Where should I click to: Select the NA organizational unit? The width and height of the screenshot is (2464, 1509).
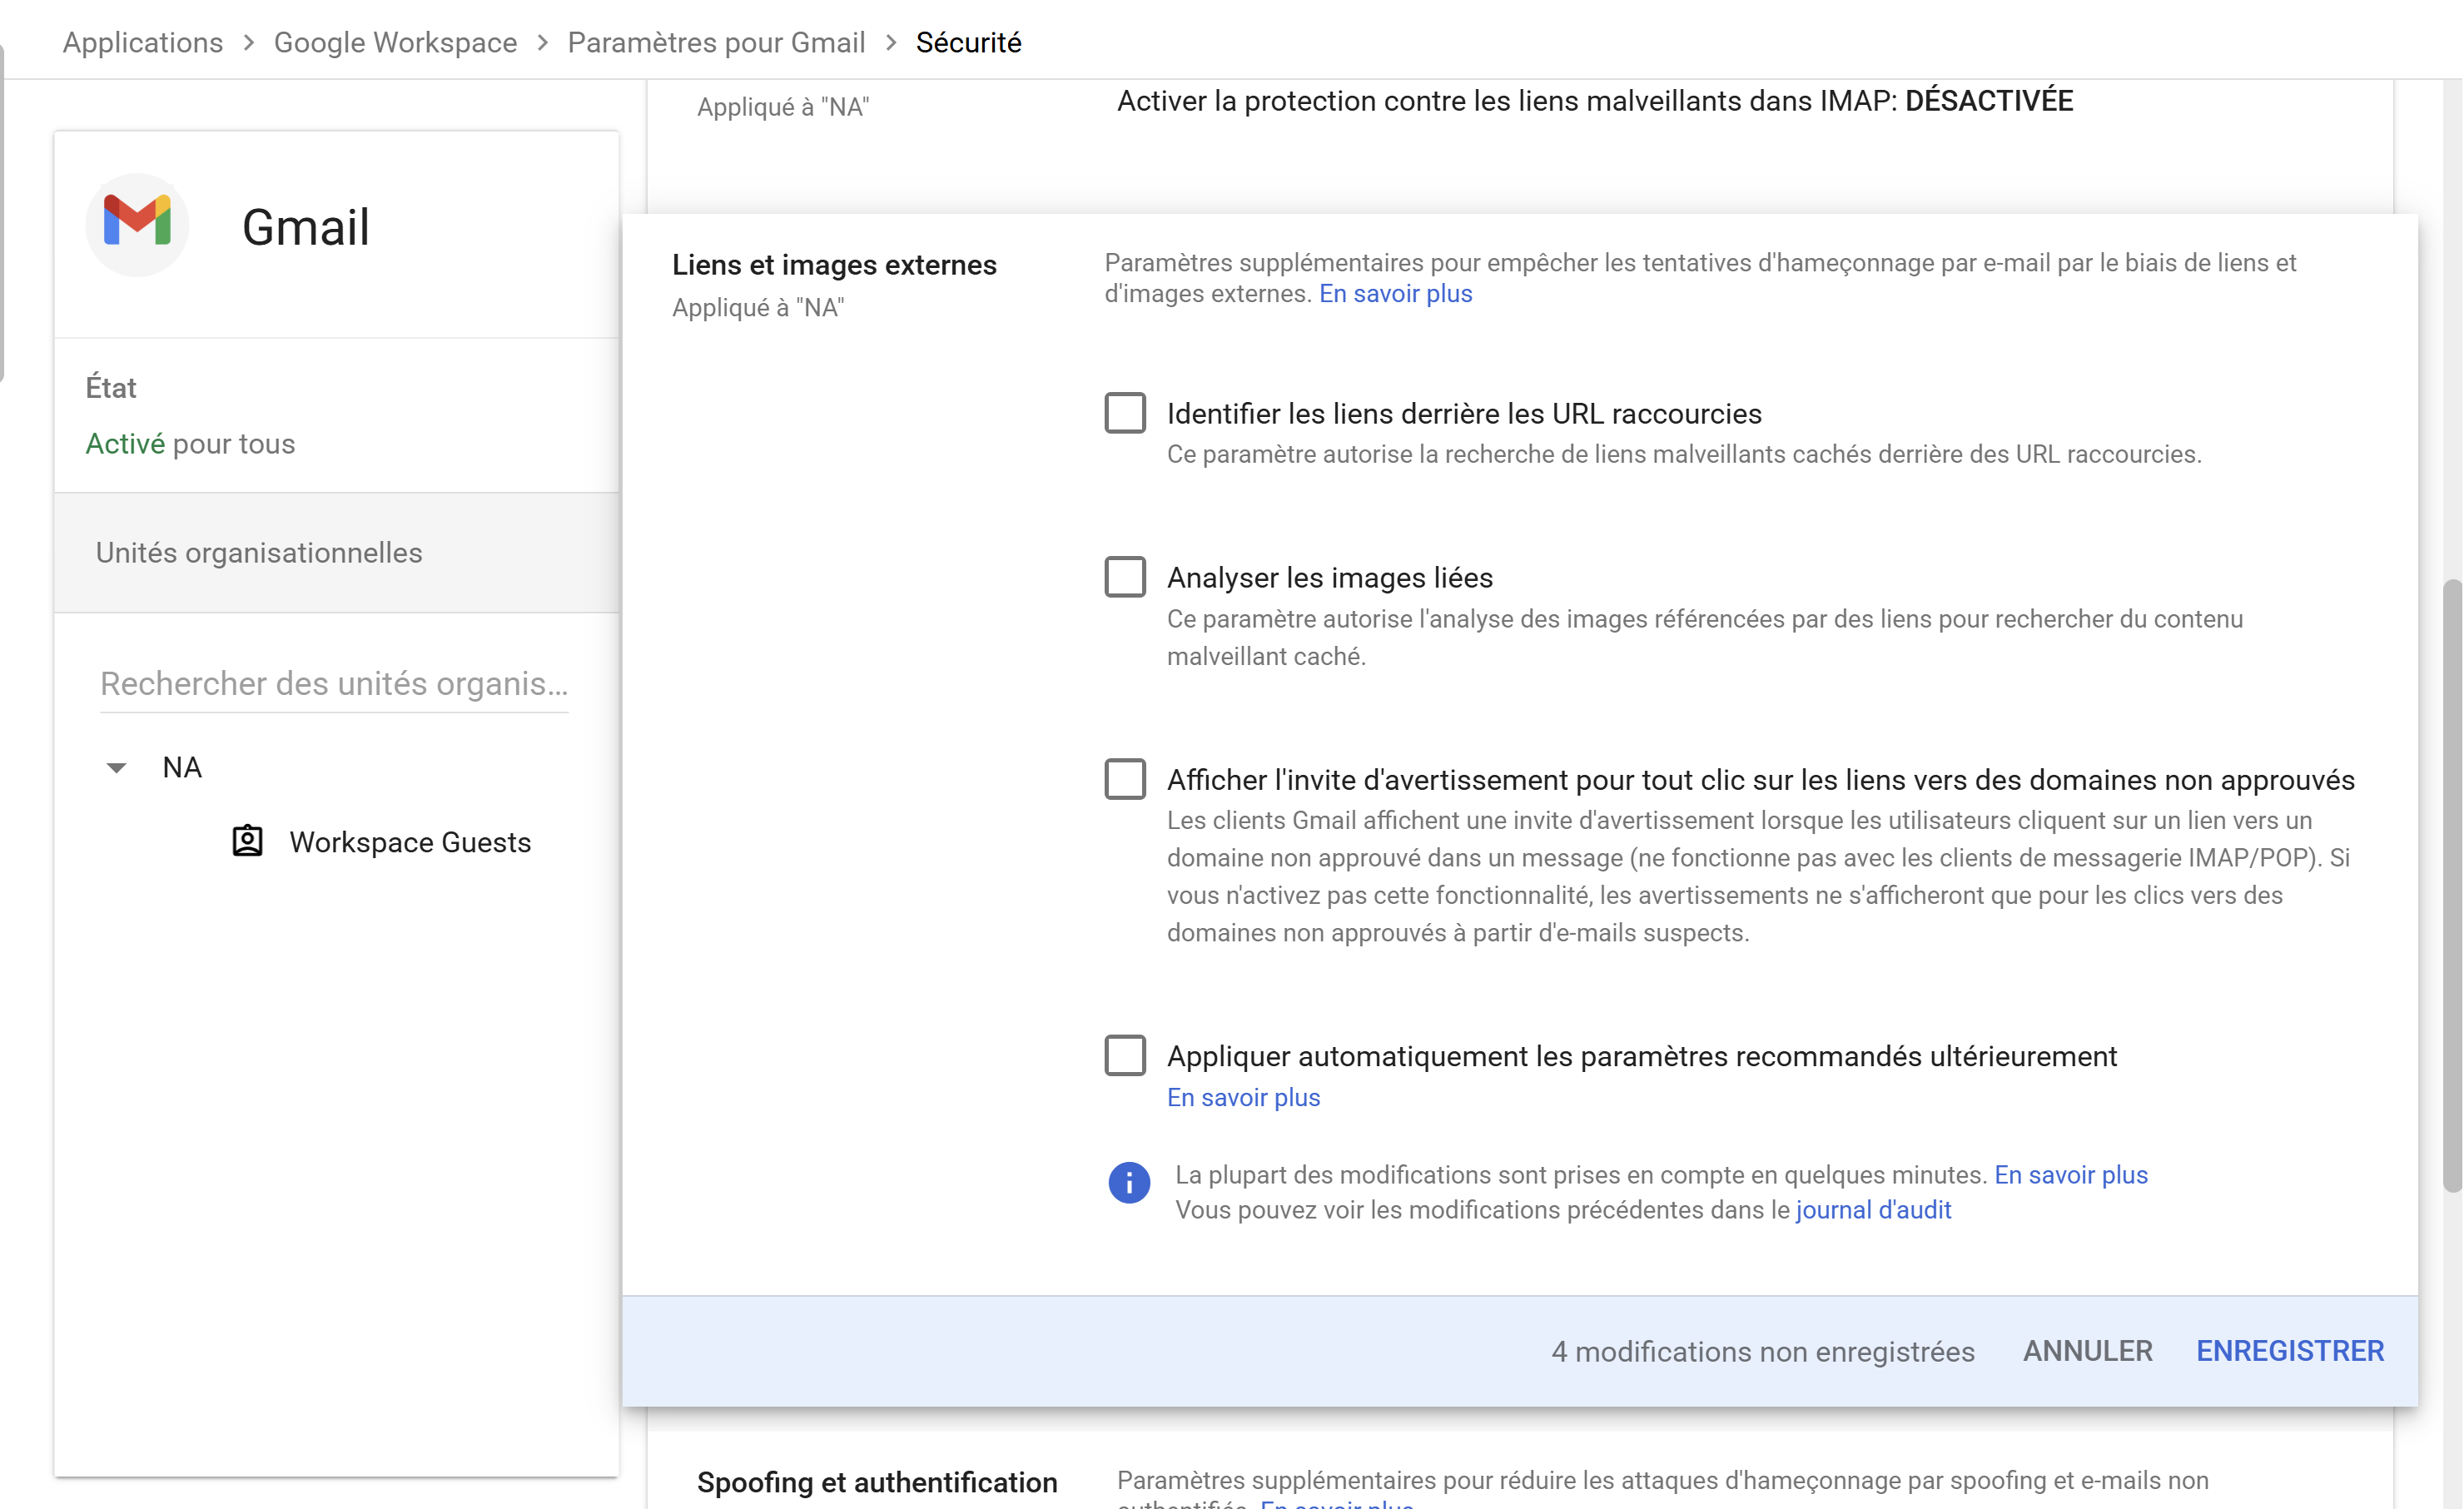tap(182, 768)
